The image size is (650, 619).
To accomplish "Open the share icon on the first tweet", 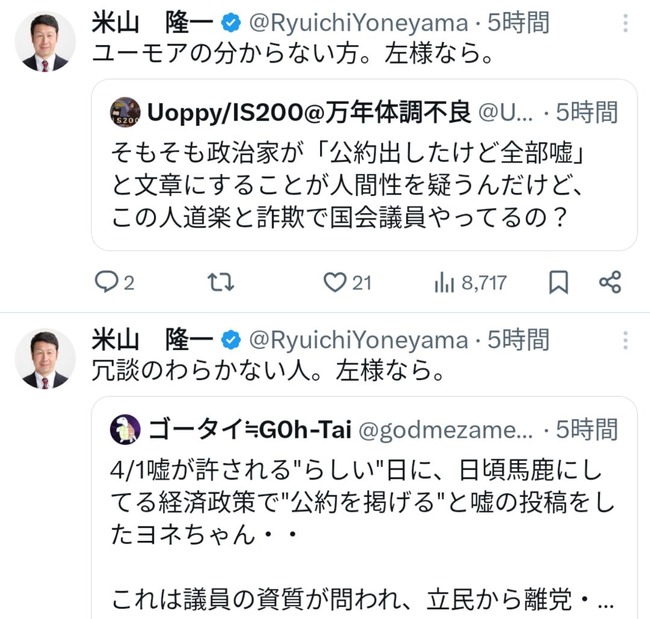I will point(610,283).
